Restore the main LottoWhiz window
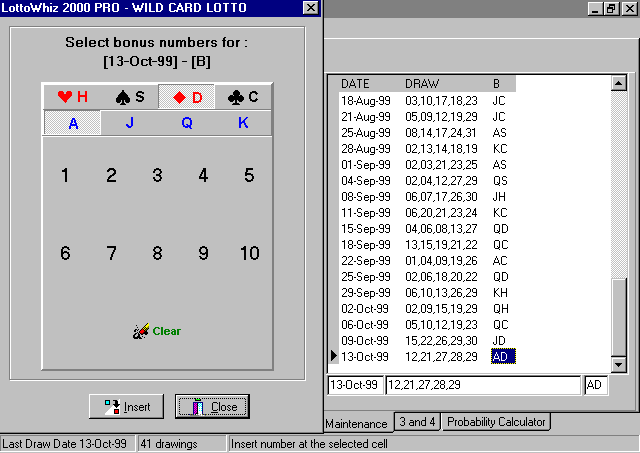Image resolution: width=640 pixels, height=453 pixels. pos(611,9)
